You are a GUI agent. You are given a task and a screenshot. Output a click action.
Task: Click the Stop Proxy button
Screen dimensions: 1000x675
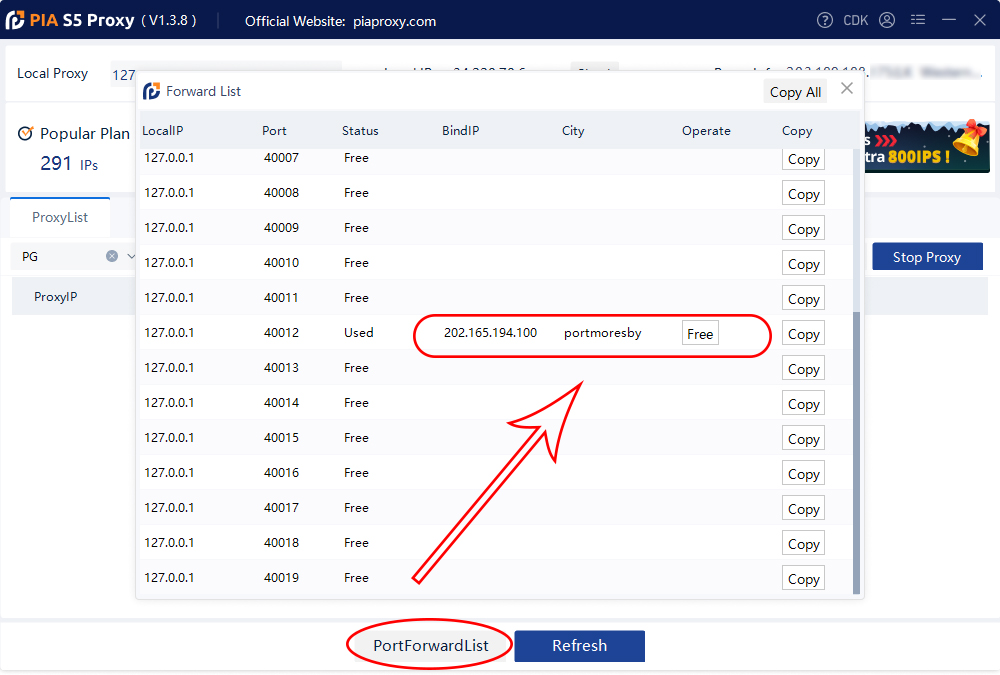[x=927, y=256]
